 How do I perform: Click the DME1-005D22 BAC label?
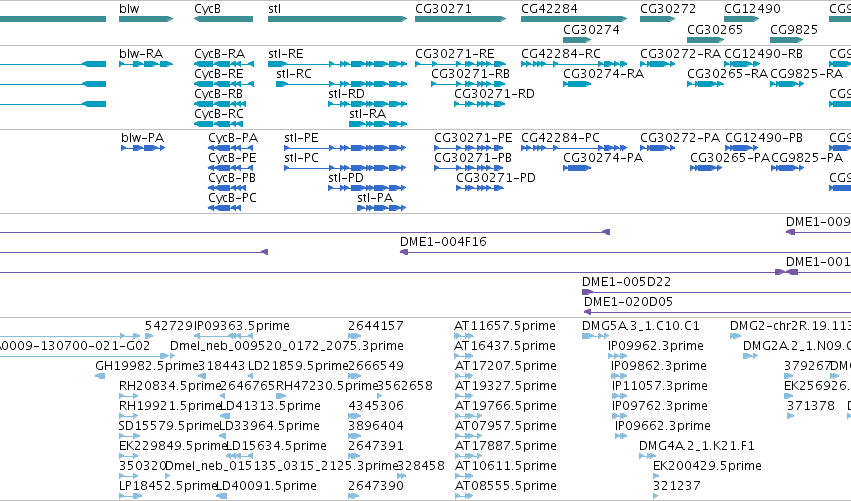pos(626,282)
